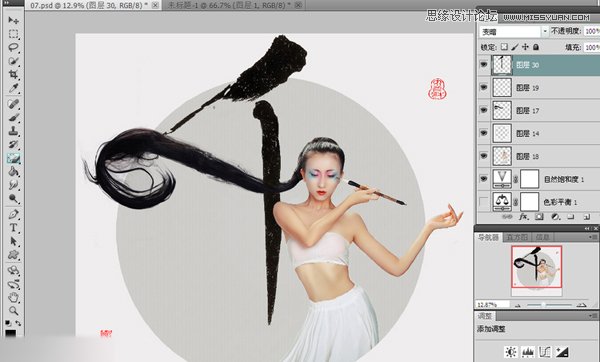This screenshot has width=600, height=362.
Task: Open the Adjustments panel options menu
Action: [594, 316]
